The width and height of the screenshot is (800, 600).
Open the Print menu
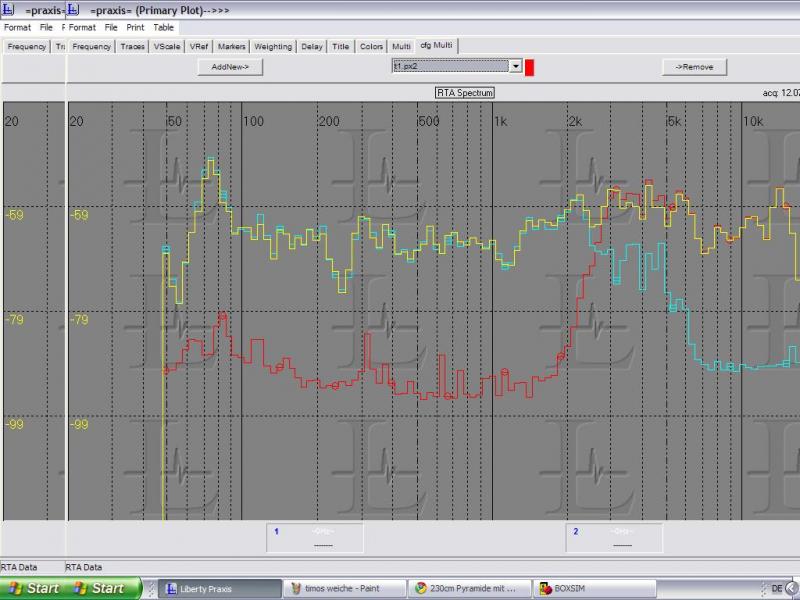(135, 27)
